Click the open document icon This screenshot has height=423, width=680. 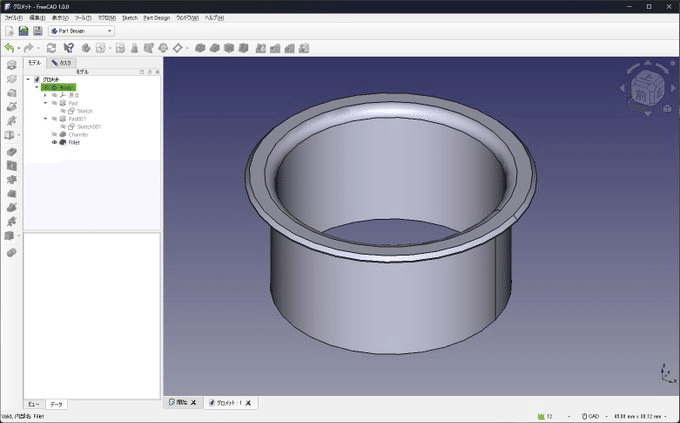(23, 31)
